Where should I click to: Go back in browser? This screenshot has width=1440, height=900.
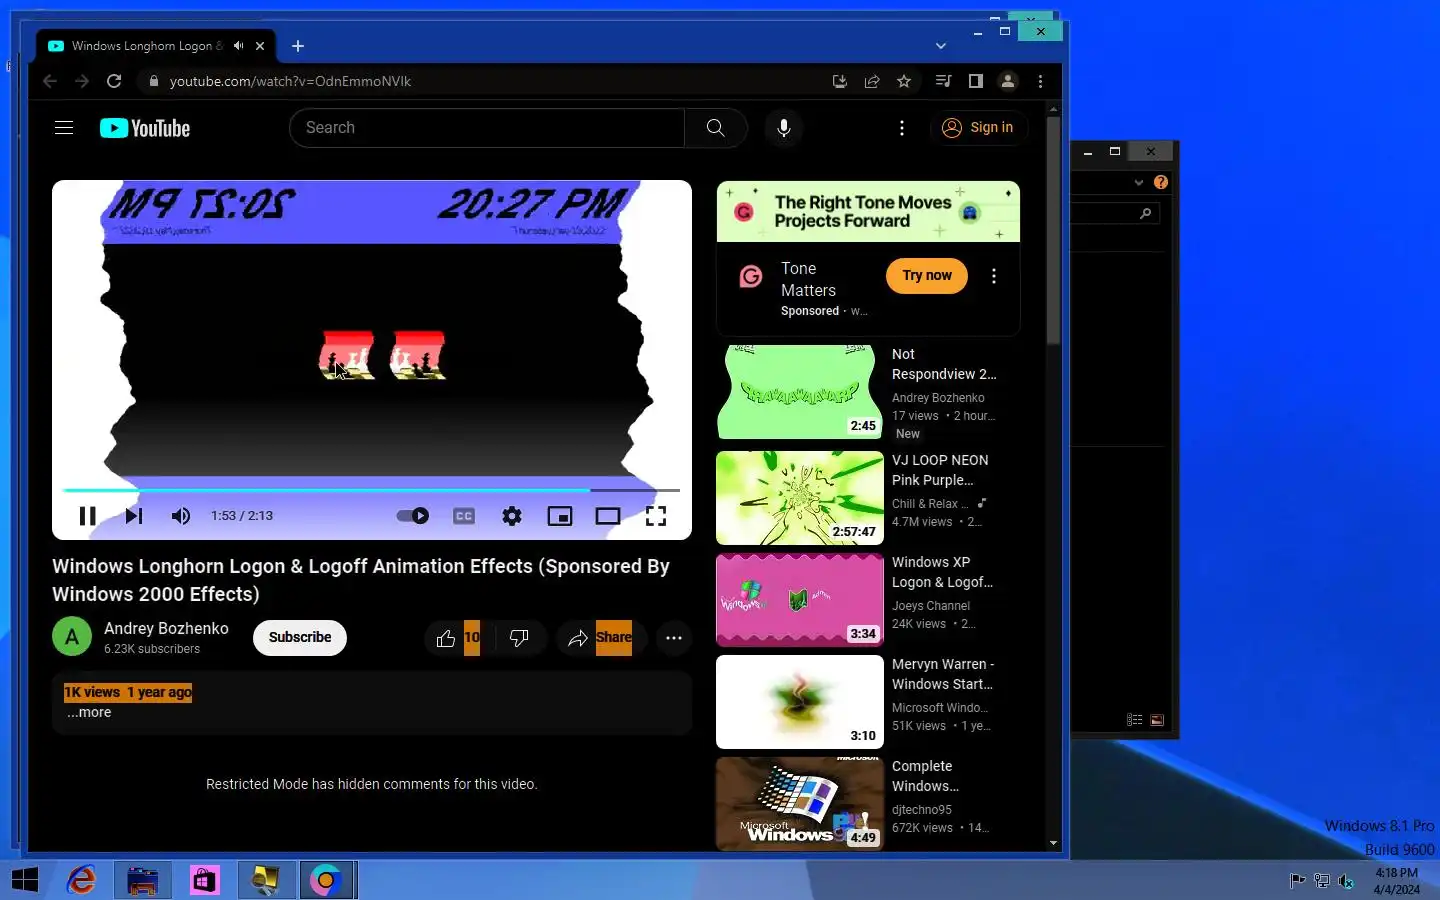pos(50,81)
